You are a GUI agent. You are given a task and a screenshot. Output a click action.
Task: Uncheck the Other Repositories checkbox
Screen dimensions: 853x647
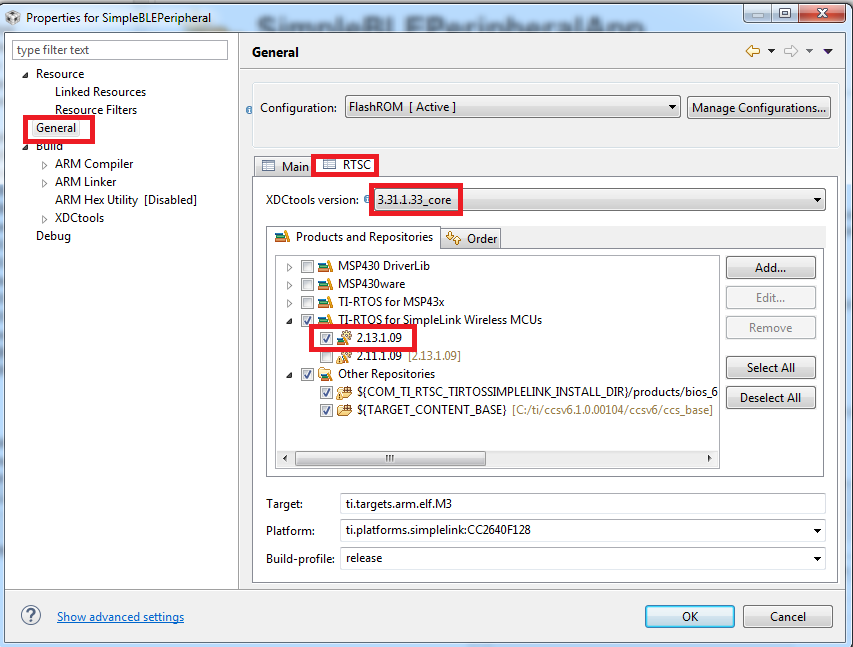click(x=307, y=374)
